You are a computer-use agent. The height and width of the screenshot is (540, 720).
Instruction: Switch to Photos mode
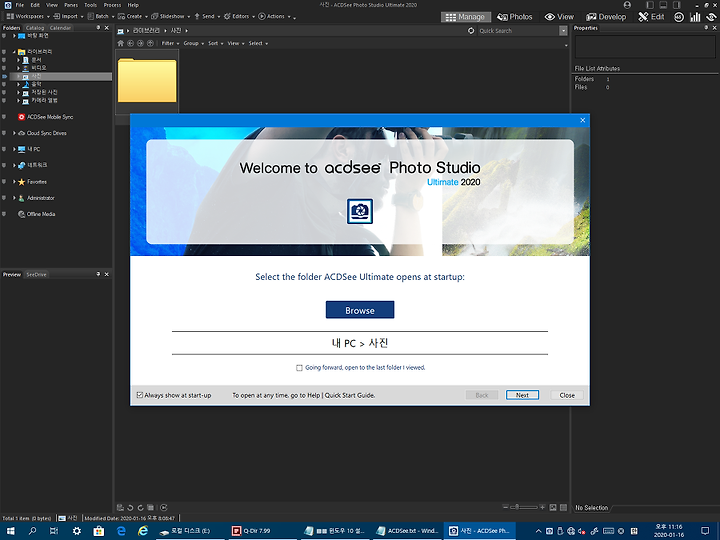coord(515,17)
